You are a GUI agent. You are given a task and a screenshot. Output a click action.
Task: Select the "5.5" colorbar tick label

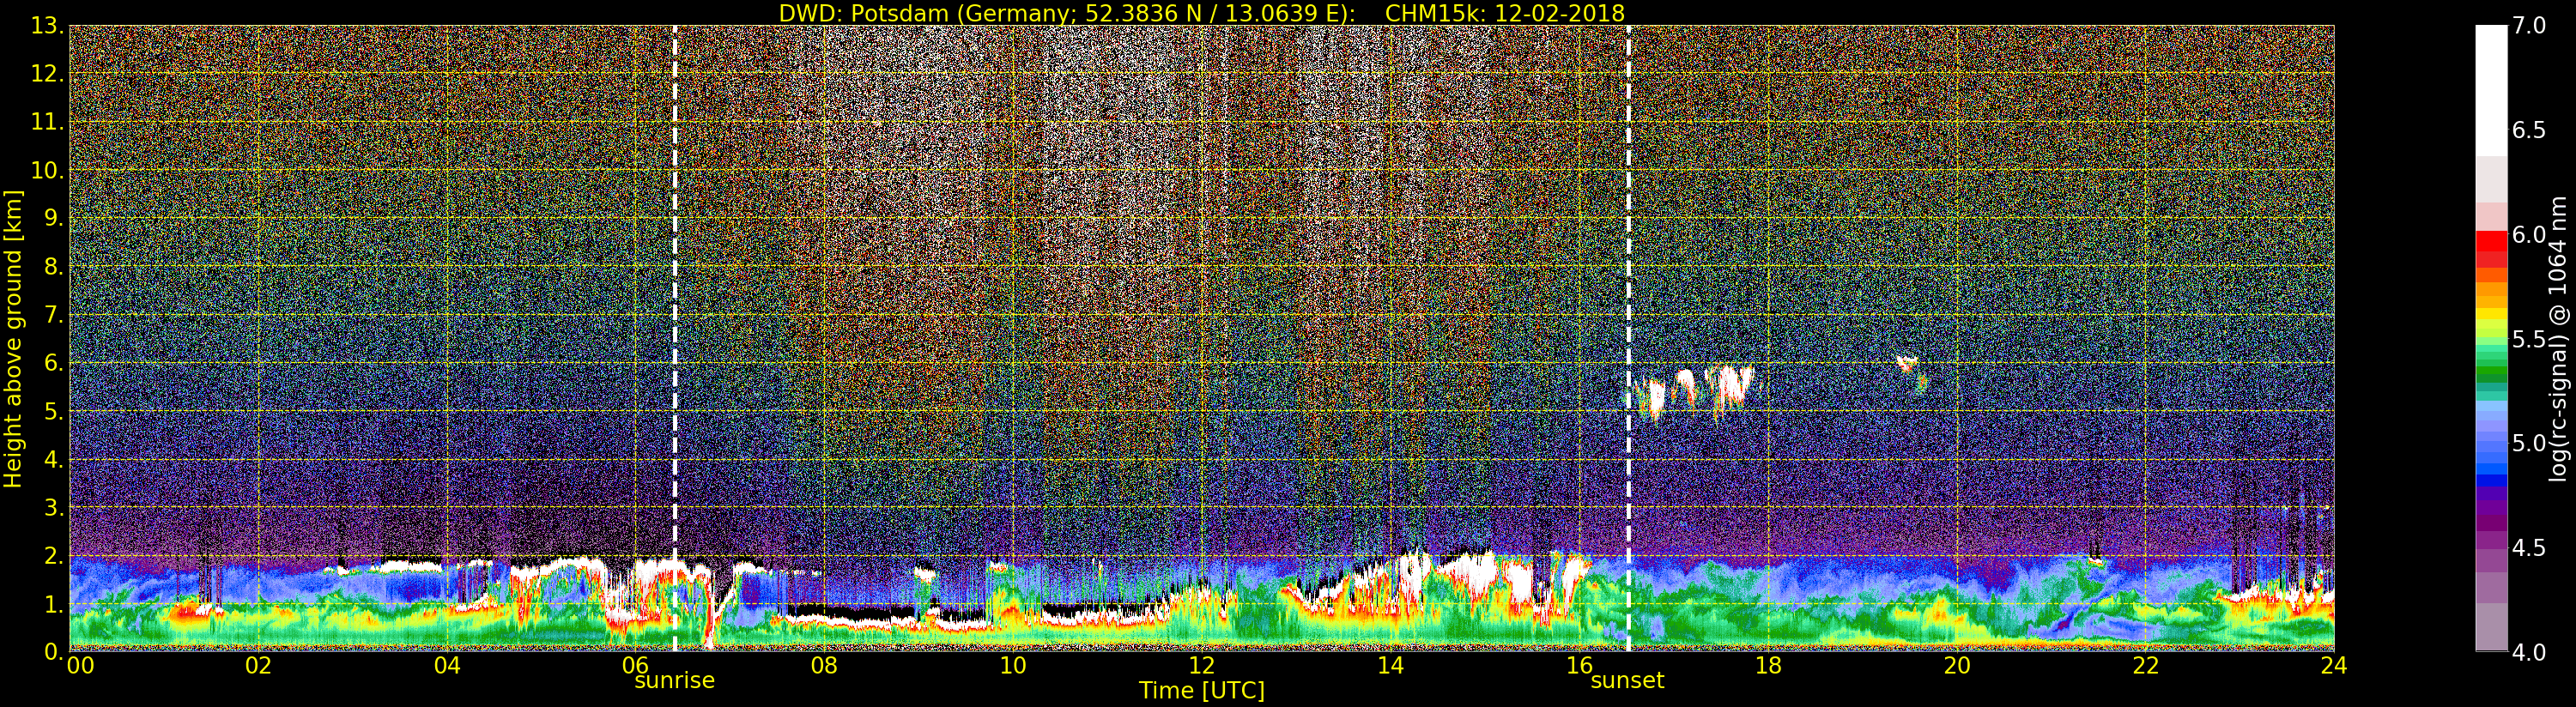pyautogui.click(x=2530, y=339)
